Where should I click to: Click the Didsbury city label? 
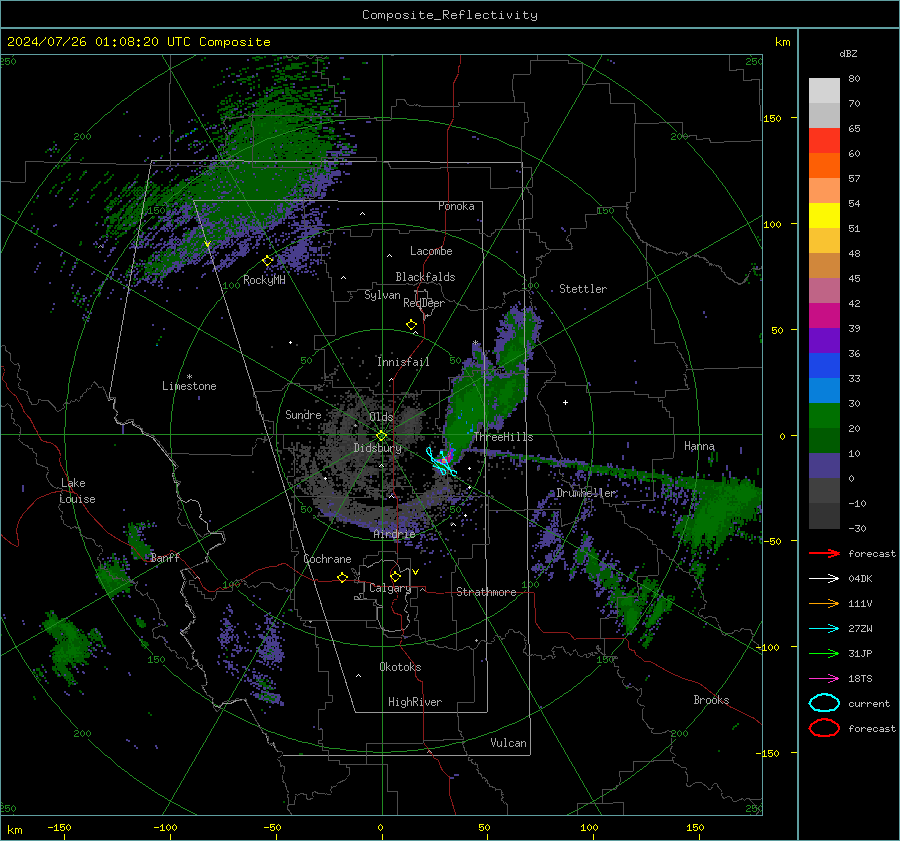pos(377,448)
